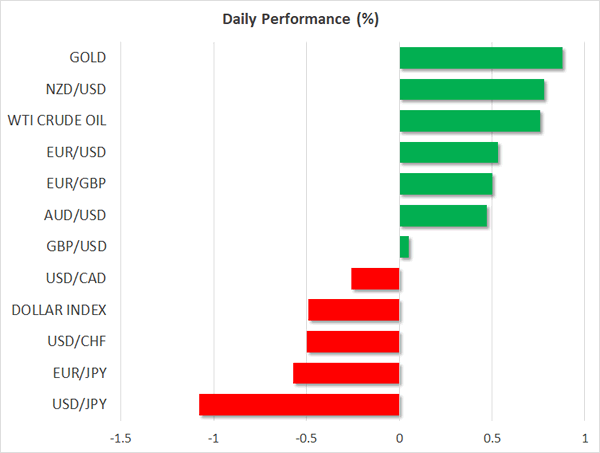This screenshot has width=600, height=453.
Task: Select the WTI CRUDE OIL label text
Action: coord(57,121)
